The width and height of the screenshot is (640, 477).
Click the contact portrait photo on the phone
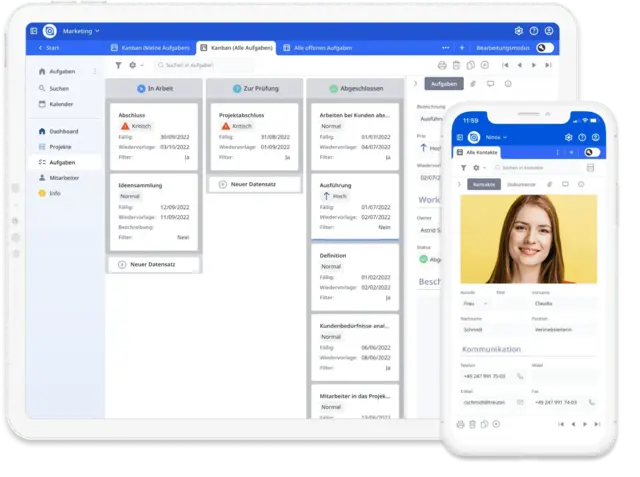[528, 238]
